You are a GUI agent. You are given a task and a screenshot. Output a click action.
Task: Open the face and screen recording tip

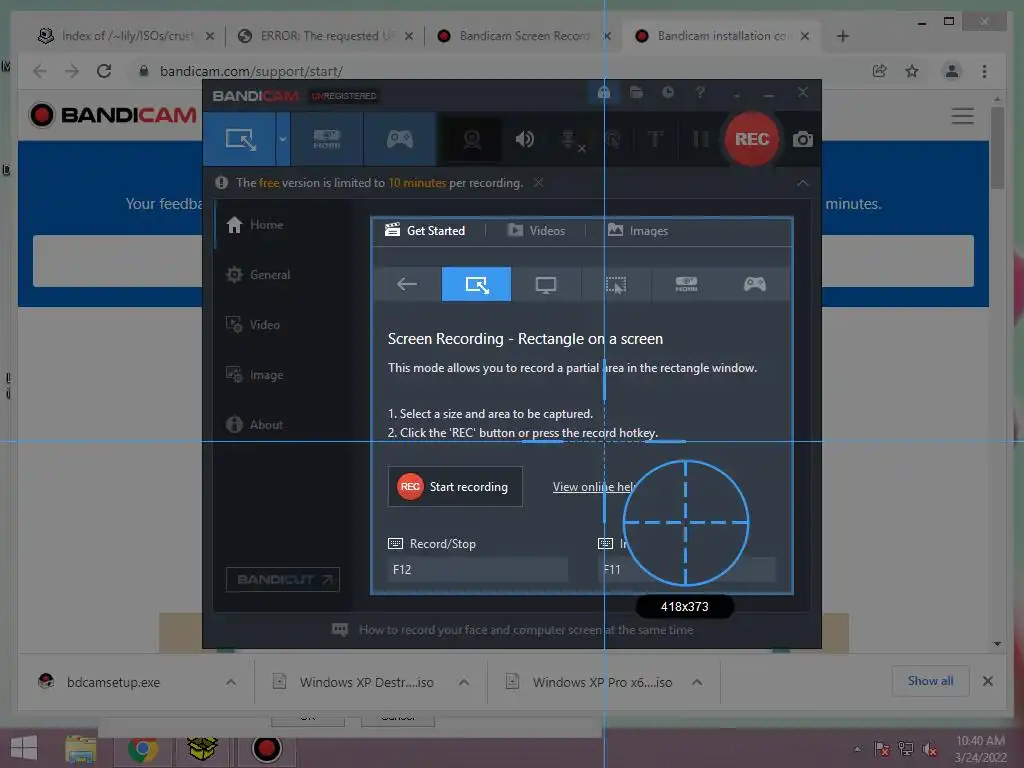(513, 630)
